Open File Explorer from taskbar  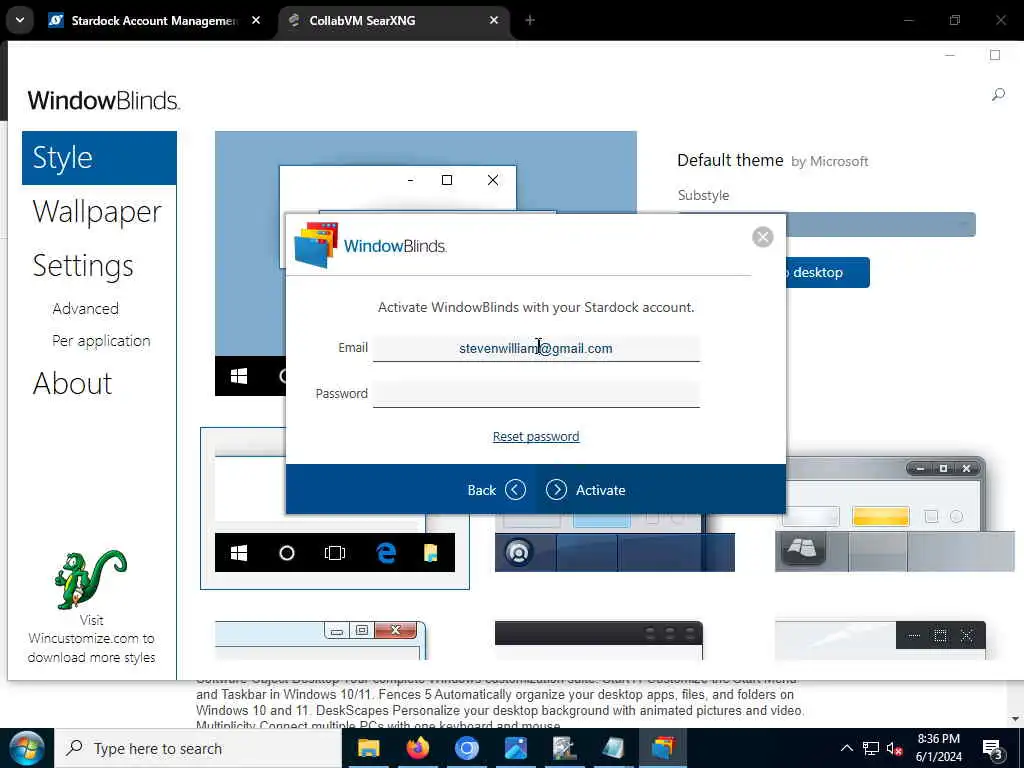(368, 748)
